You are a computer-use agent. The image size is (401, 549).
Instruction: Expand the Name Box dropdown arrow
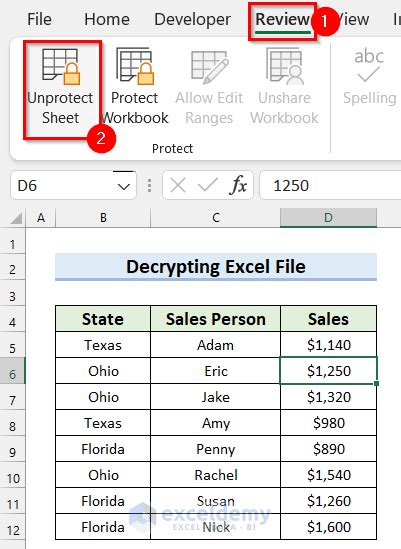point(124,186)
